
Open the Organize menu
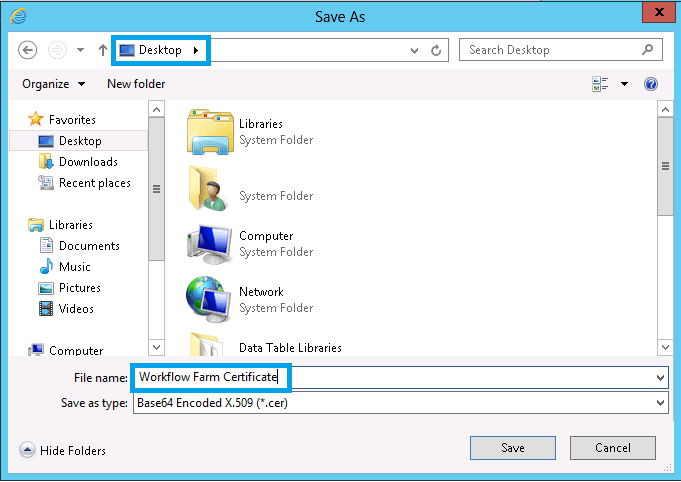tap(53, 84)
